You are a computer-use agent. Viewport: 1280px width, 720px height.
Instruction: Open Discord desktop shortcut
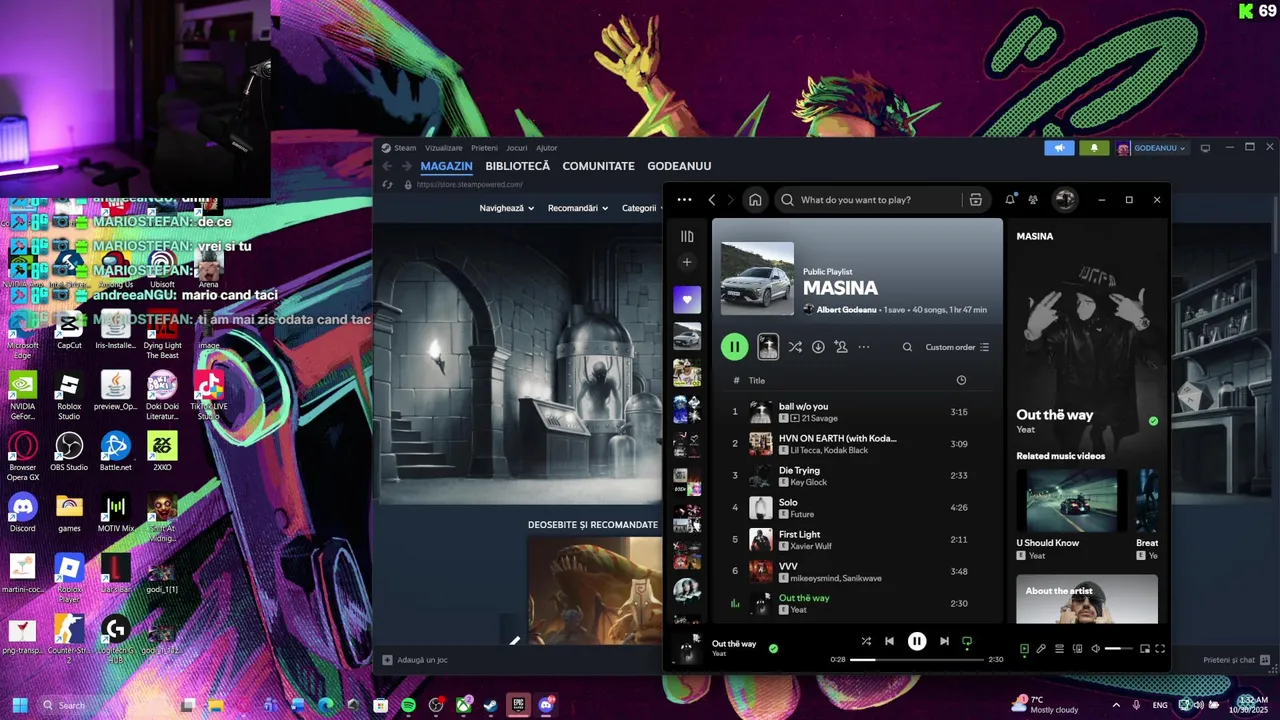click(22, 513)
